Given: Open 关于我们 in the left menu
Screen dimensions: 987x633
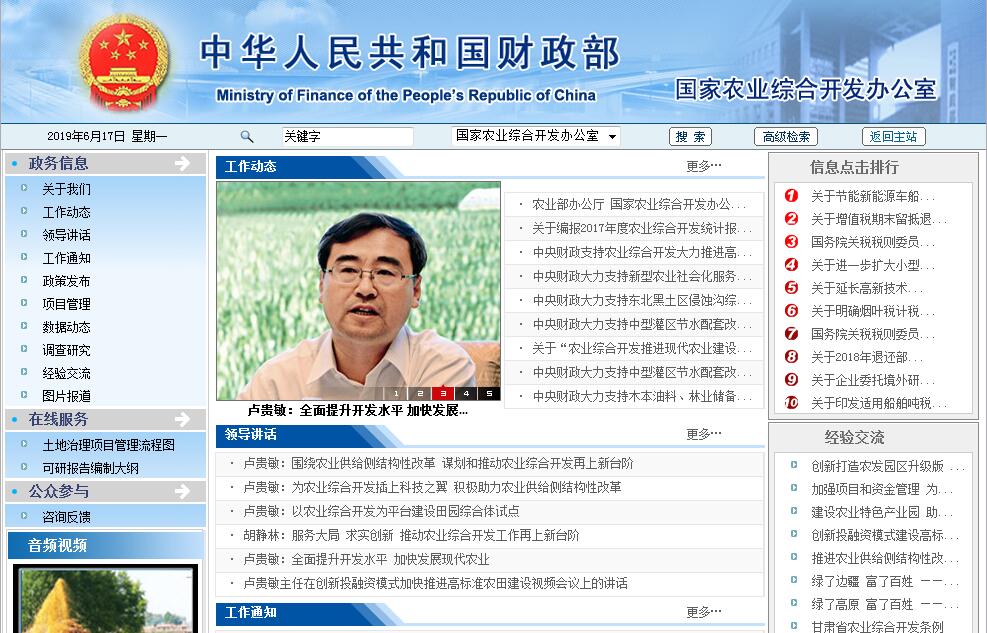Looking at the screenshot, I should point(66,189).
